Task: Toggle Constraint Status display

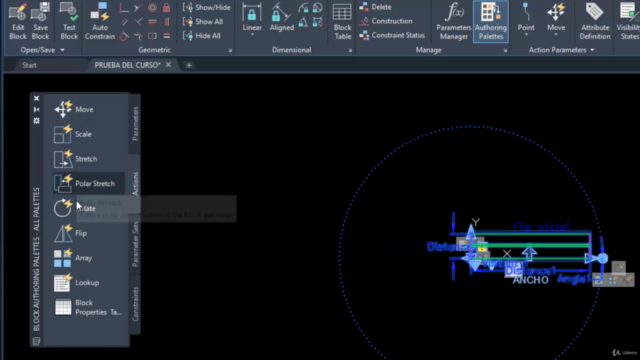Action: (392, 35)
